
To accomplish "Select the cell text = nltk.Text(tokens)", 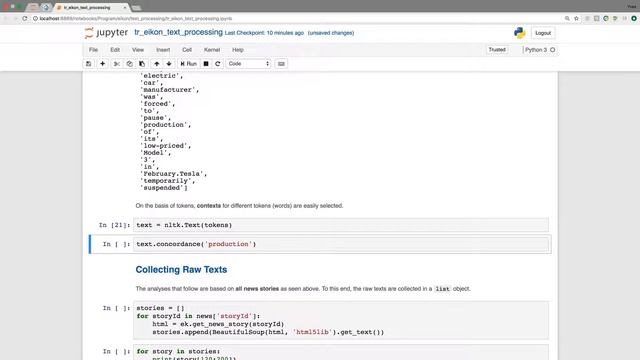I will (341, 225).
